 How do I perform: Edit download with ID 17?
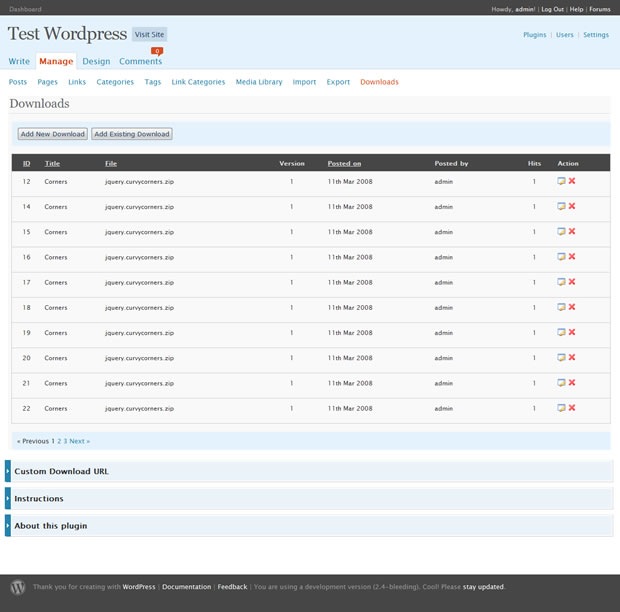pyautogui.click(x=561, y=282)
